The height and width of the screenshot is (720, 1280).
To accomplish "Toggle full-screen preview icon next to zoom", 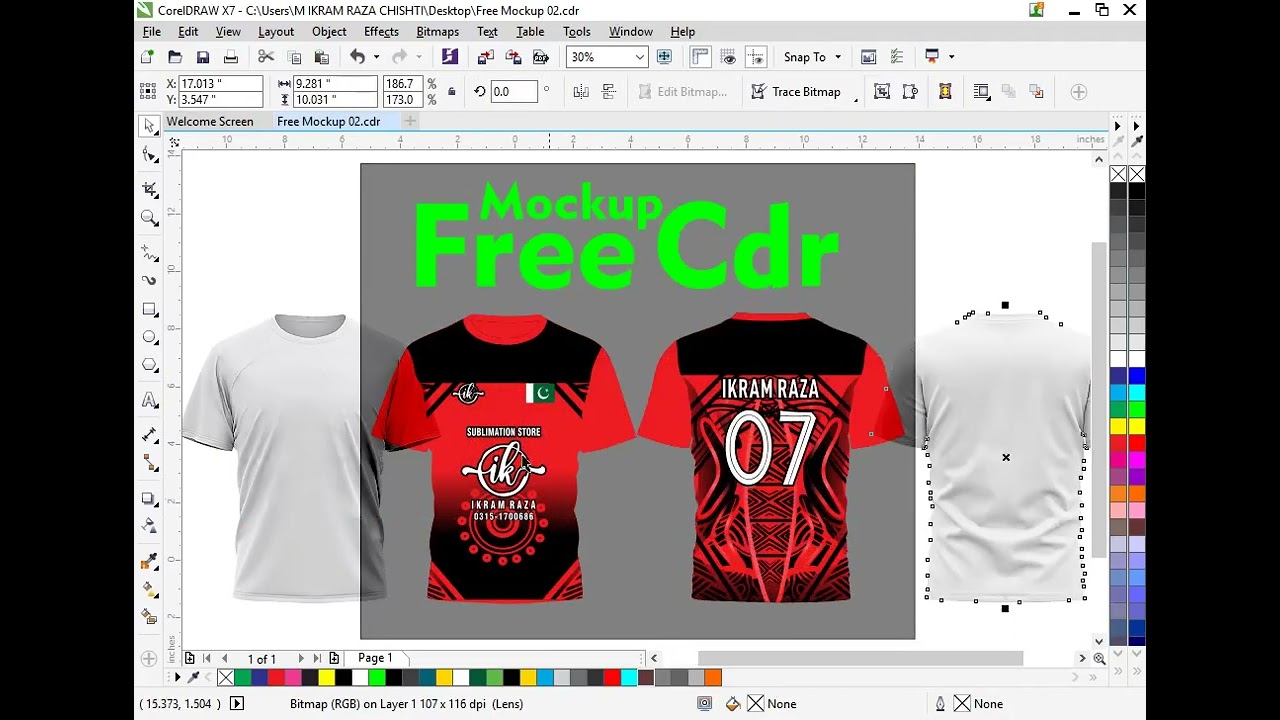I will coord(664,57).
